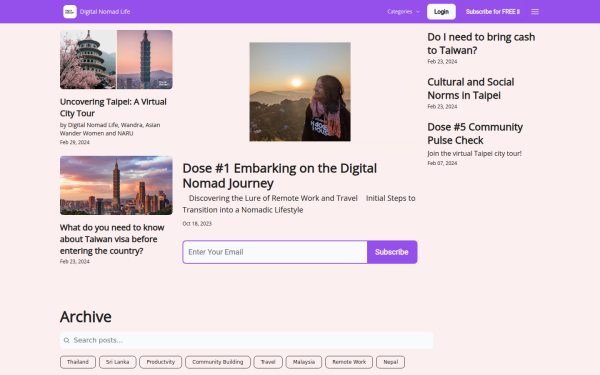Click the authors byline under Uncovering Taipei

110,129
